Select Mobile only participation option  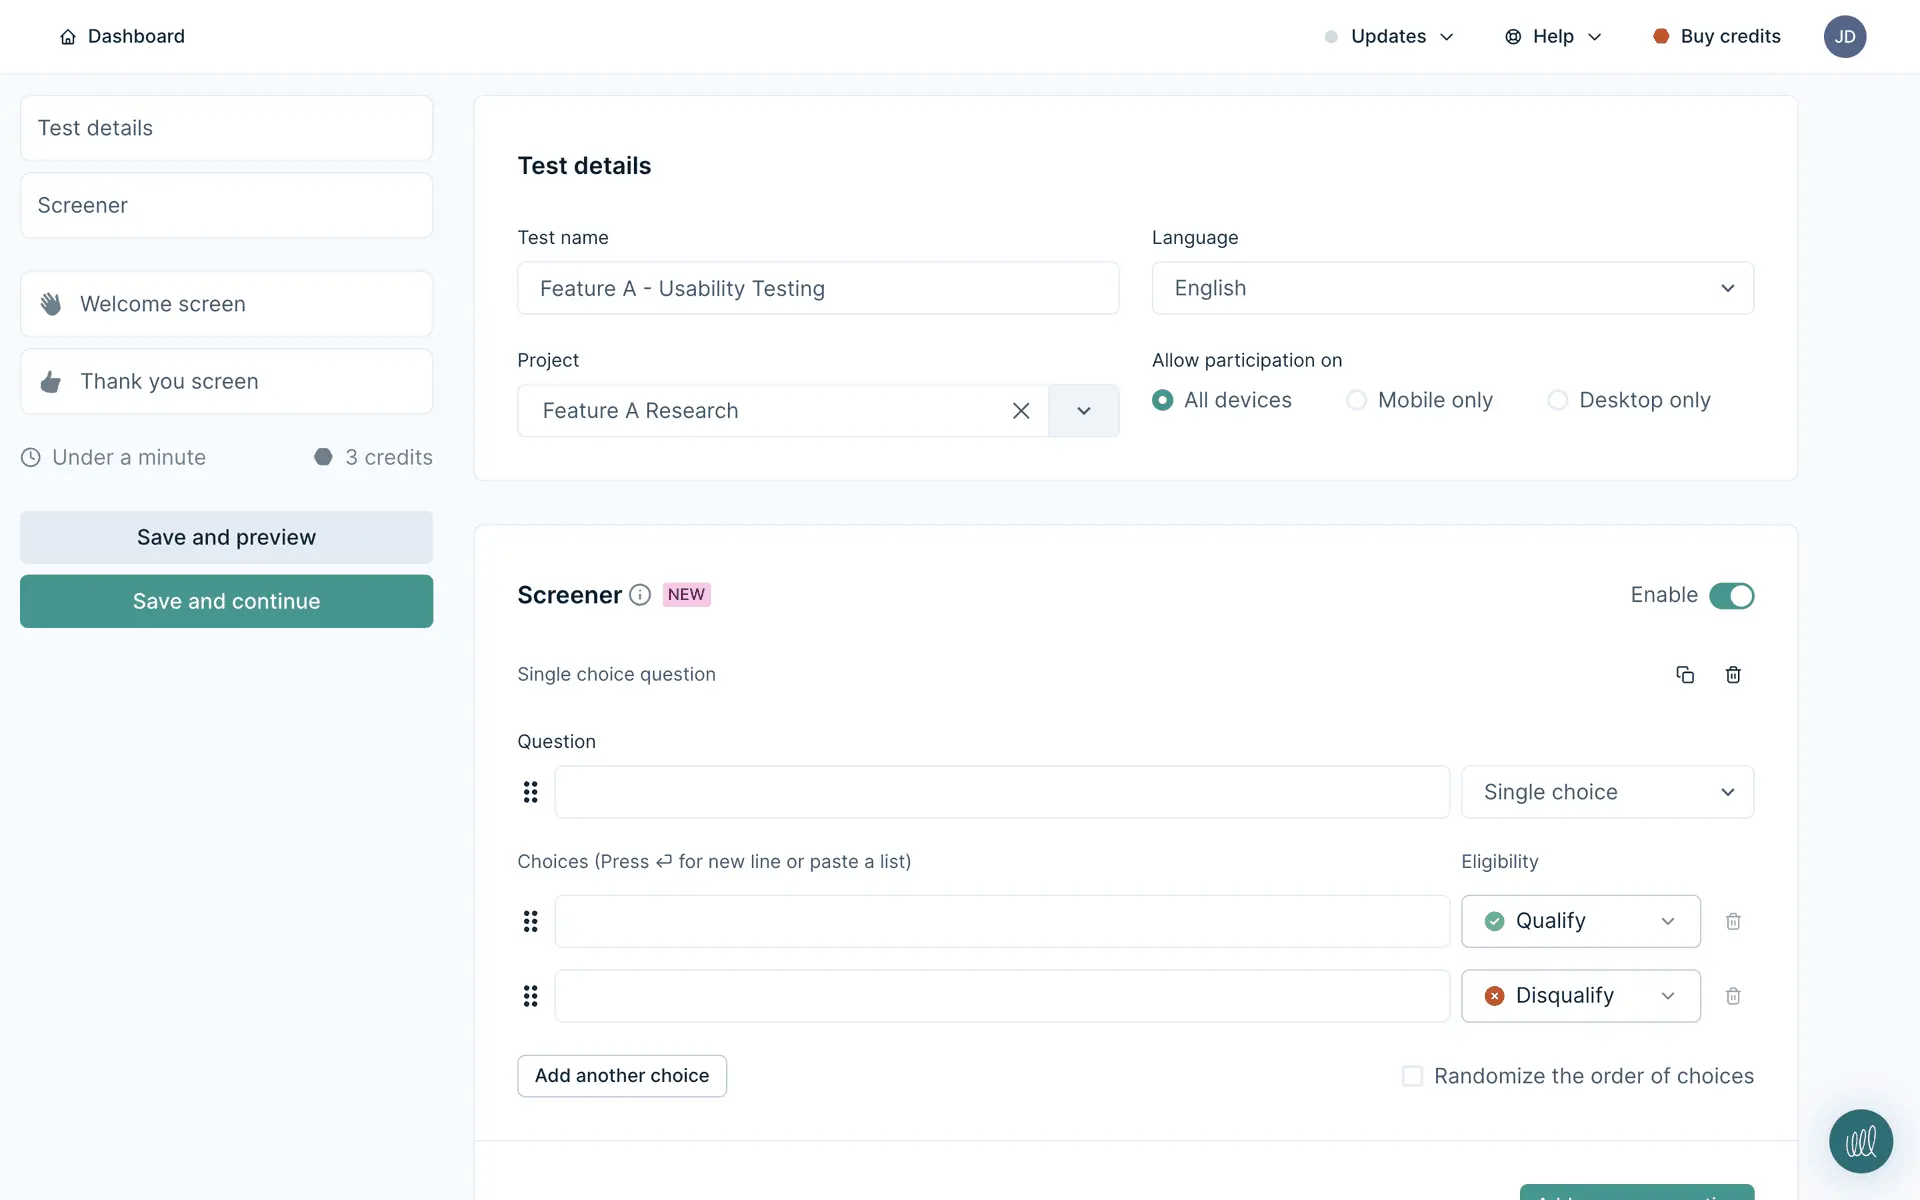(x=1357, y=400)
